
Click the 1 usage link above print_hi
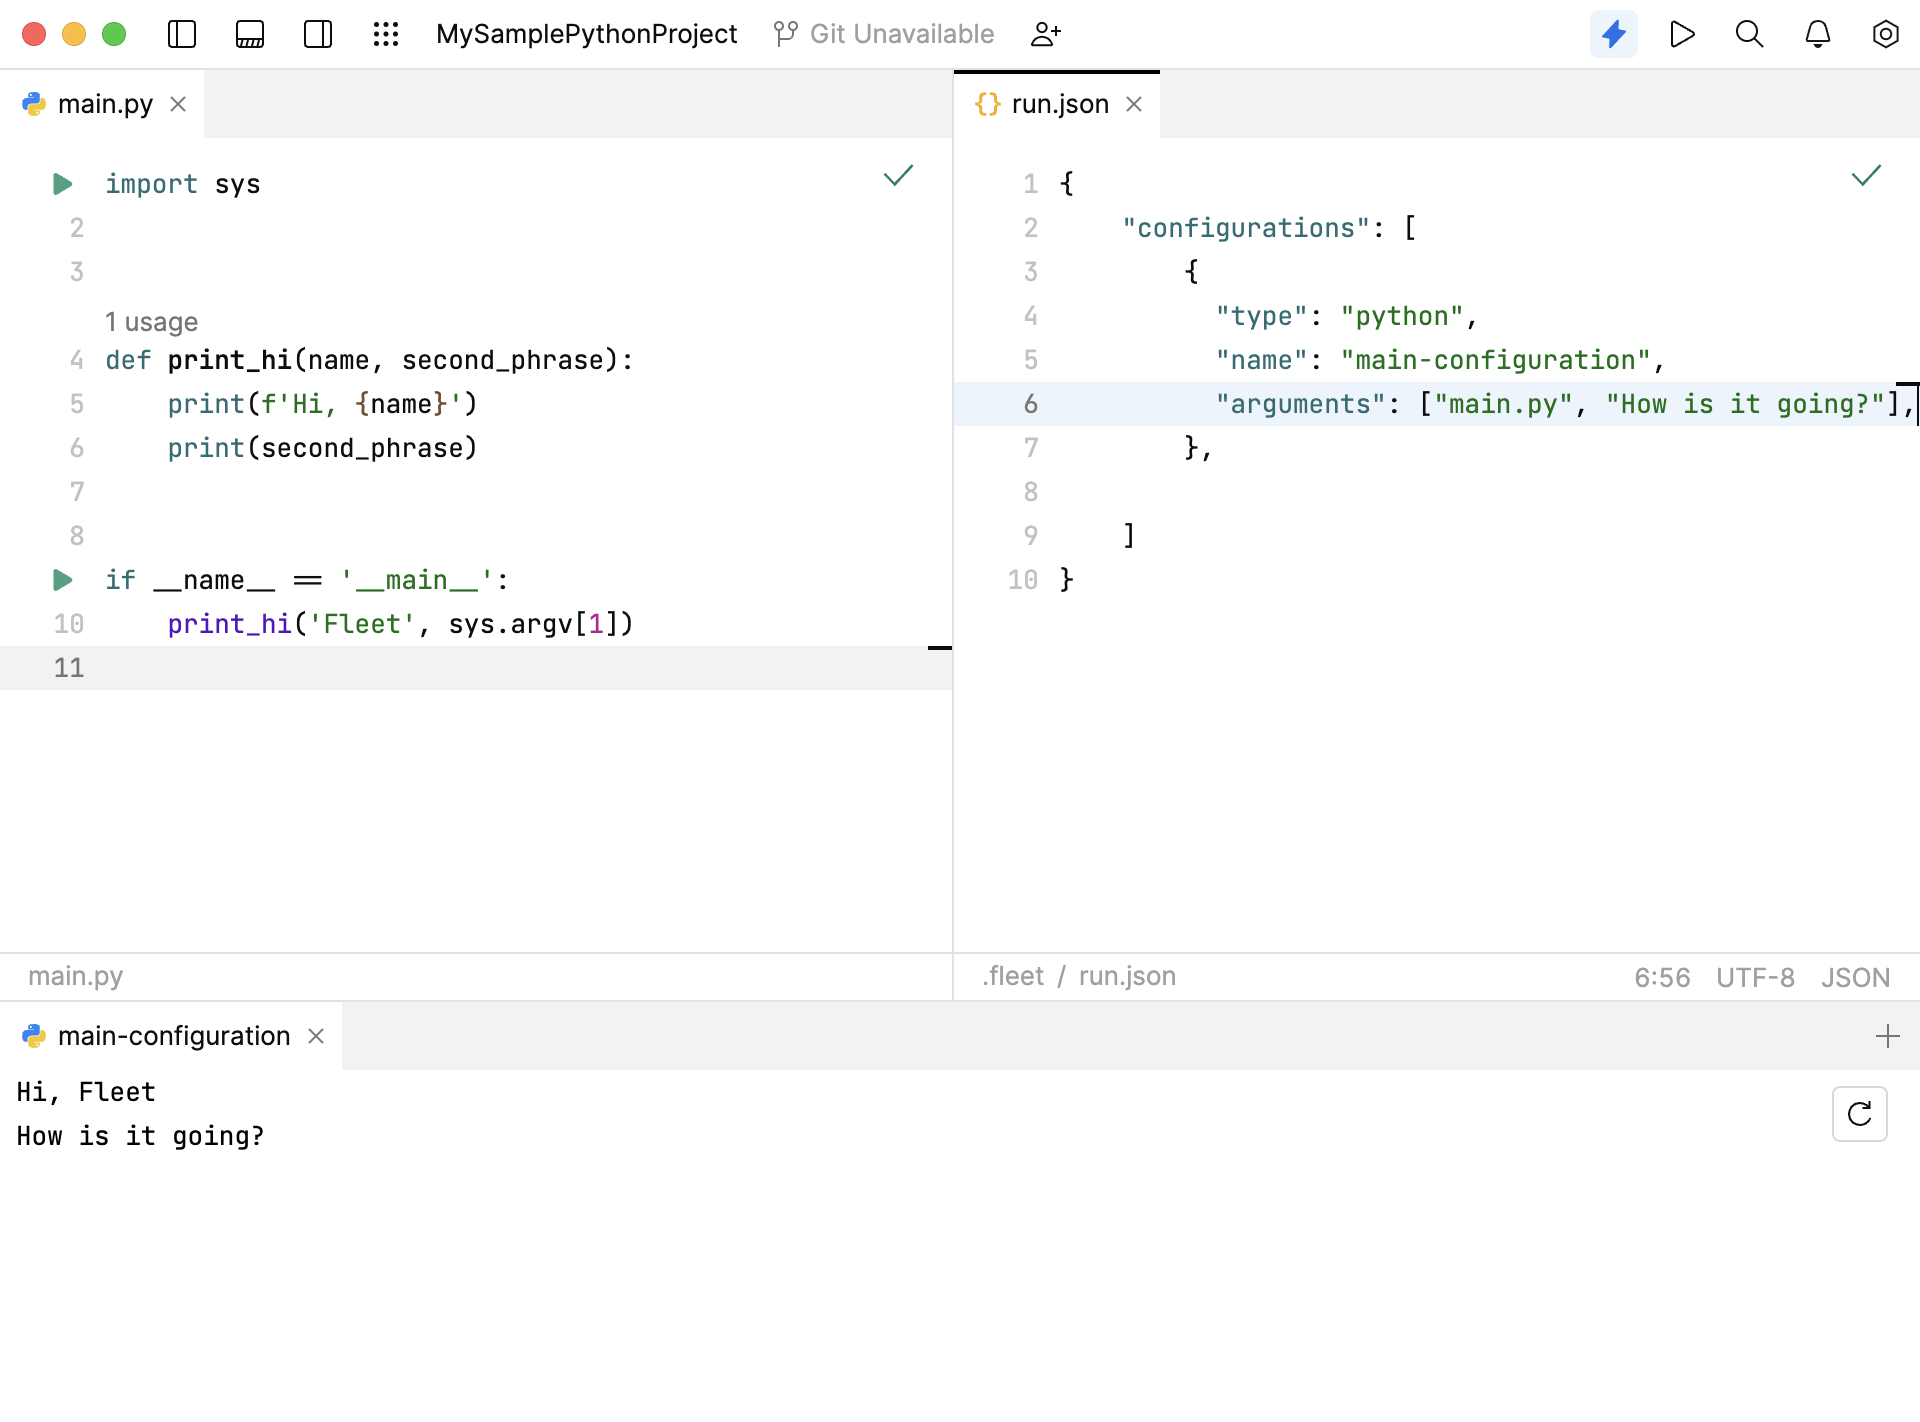(x=151, y=321)
